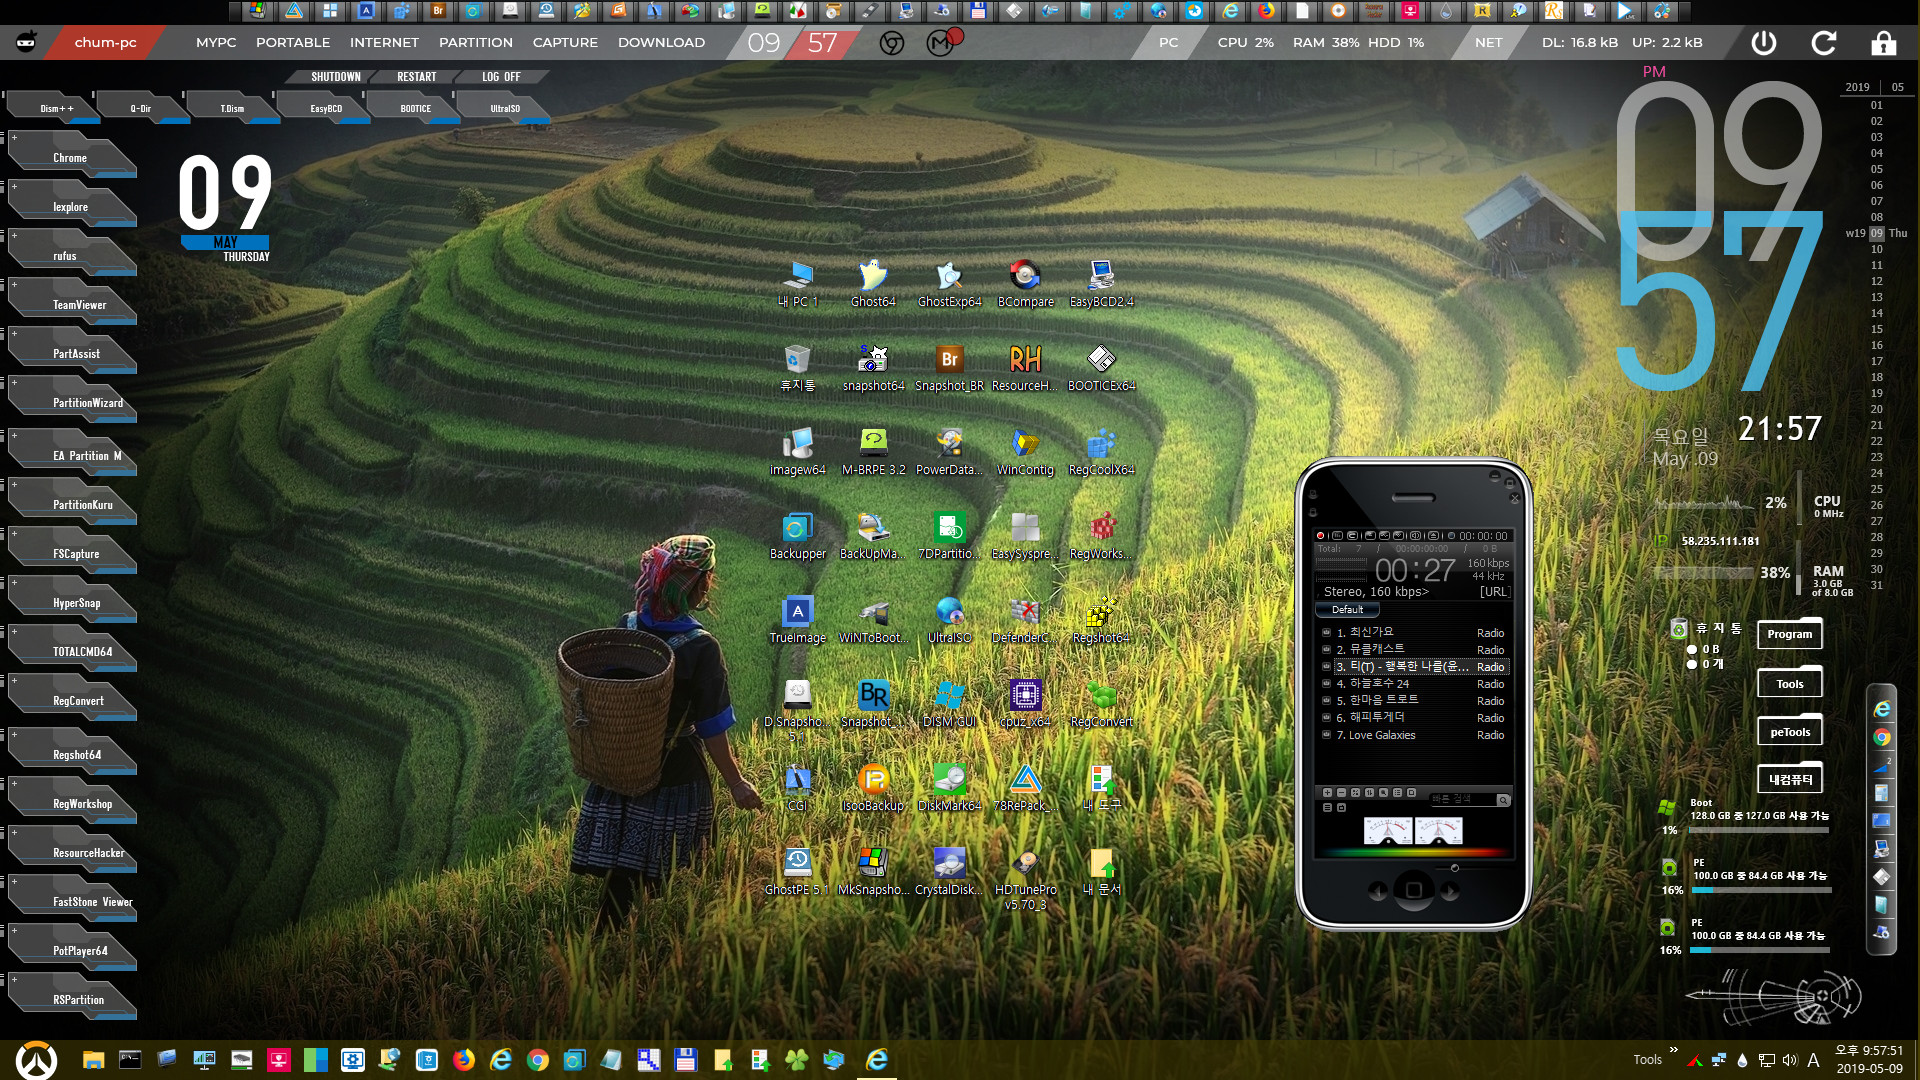Open CrystalDisk desktop icon
The height and width of the screenshot is (1080, 1920).
click(x=949, y=871)
